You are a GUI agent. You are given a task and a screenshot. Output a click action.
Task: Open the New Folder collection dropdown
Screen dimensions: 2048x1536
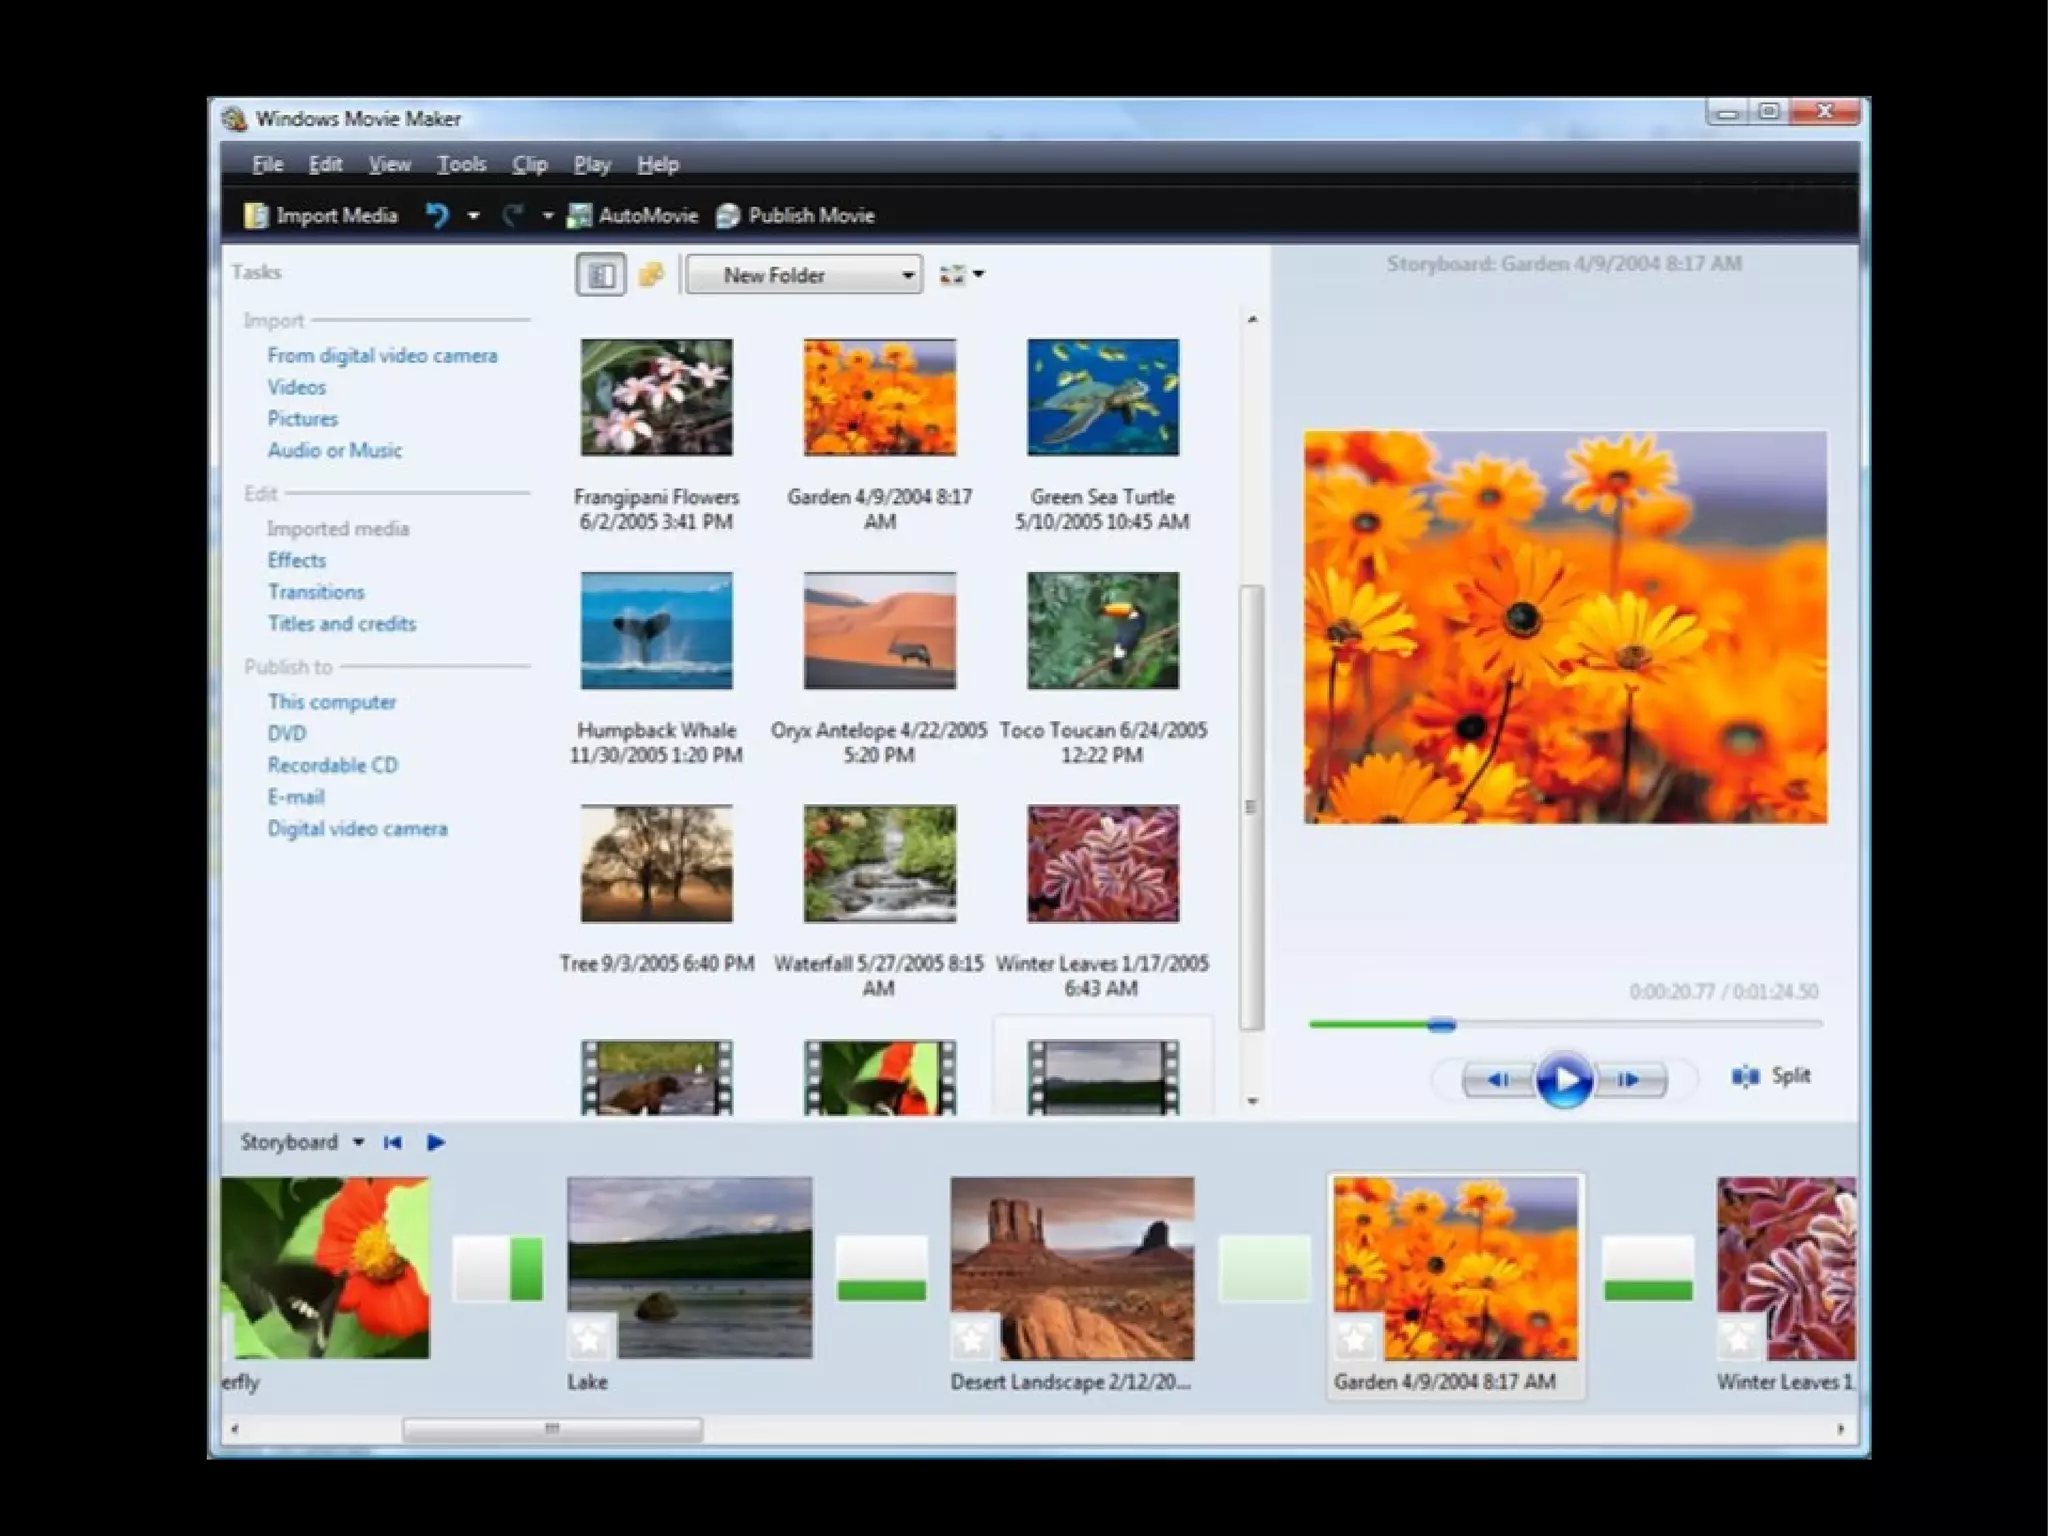[907, 275]
